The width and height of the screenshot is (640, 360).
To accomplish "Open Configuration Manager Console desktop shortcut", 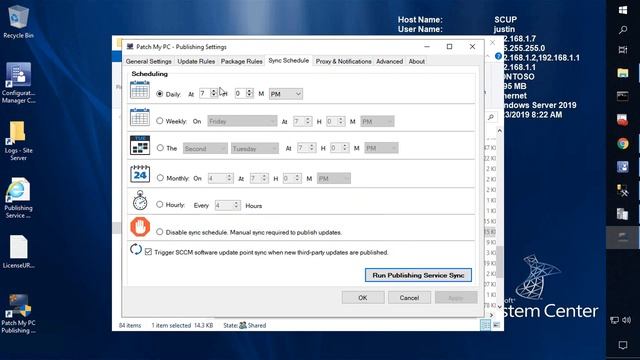I will 18,82.
